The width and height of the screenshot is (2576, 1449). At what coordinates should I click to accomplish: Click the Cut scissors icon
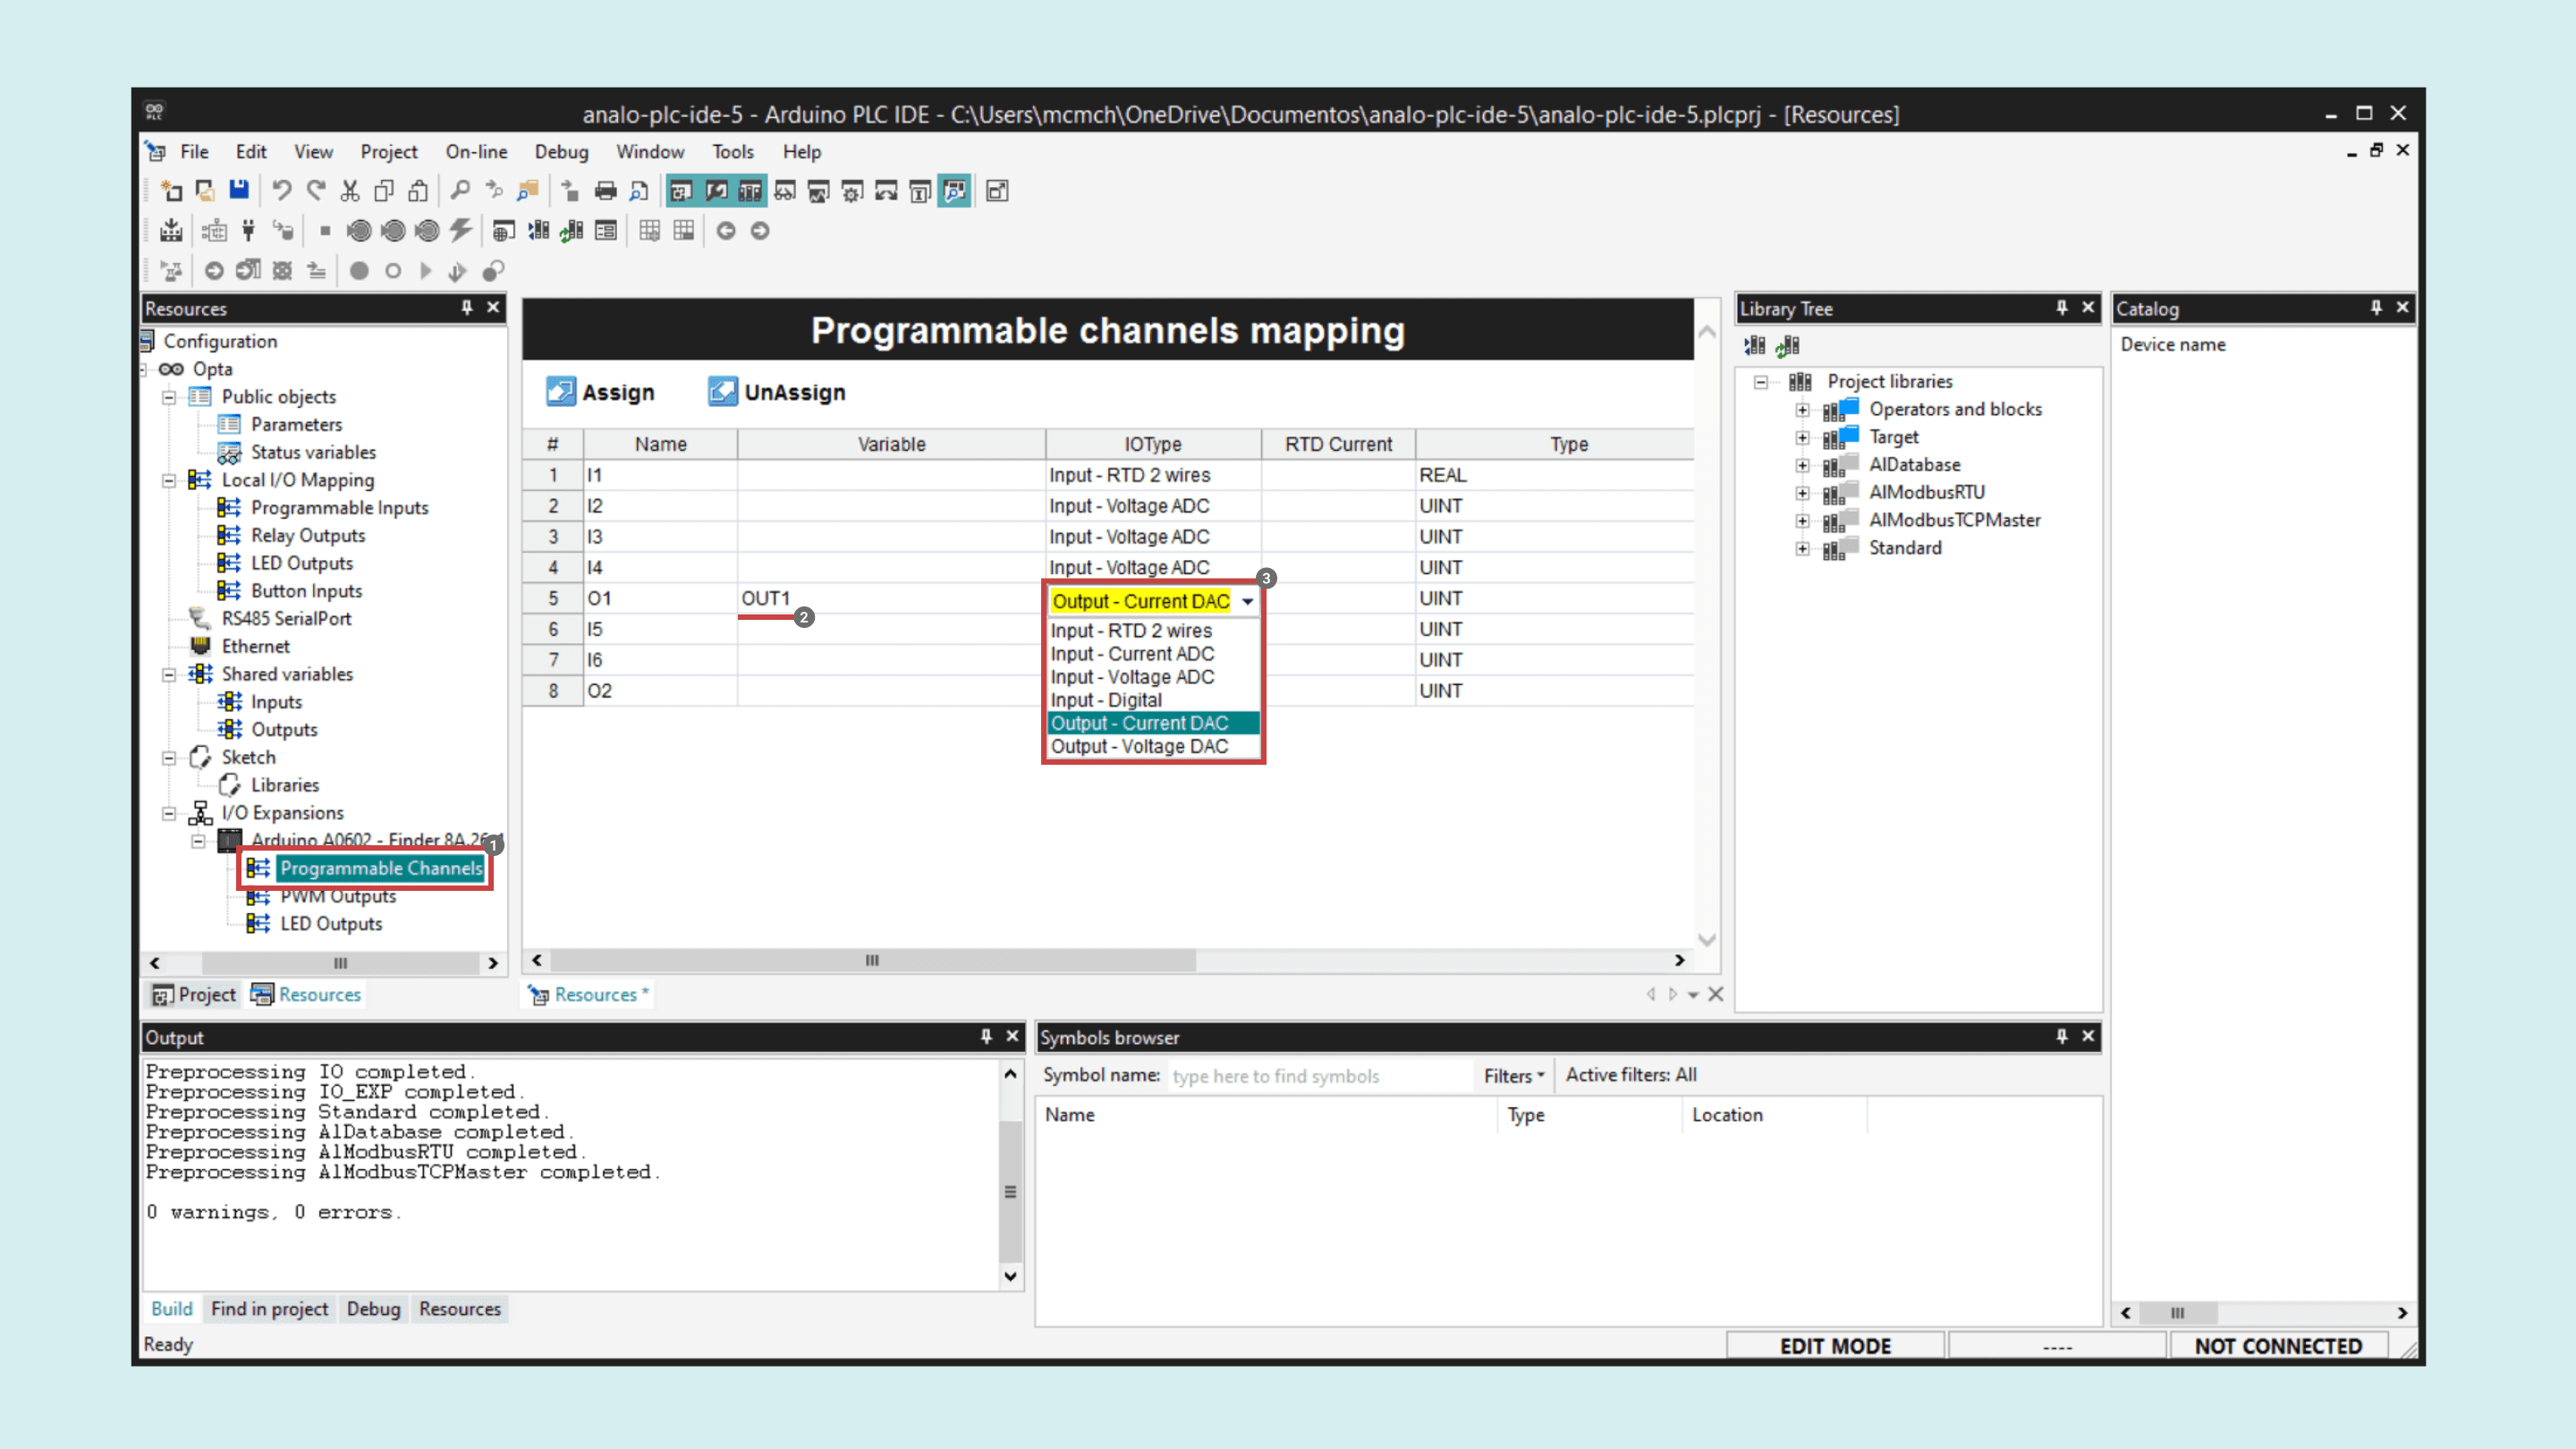pos(349,190)
